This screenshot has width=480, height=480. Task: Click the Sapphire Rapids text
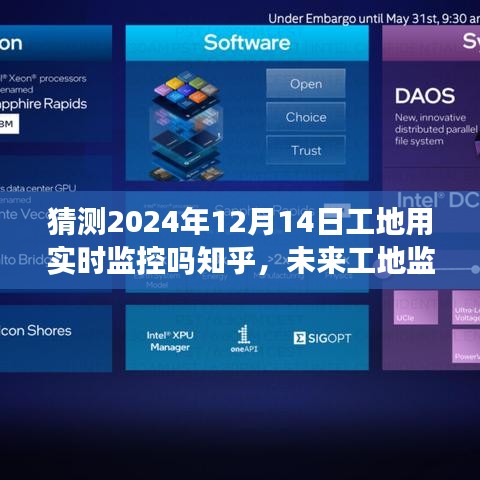(x=43, y=104)
